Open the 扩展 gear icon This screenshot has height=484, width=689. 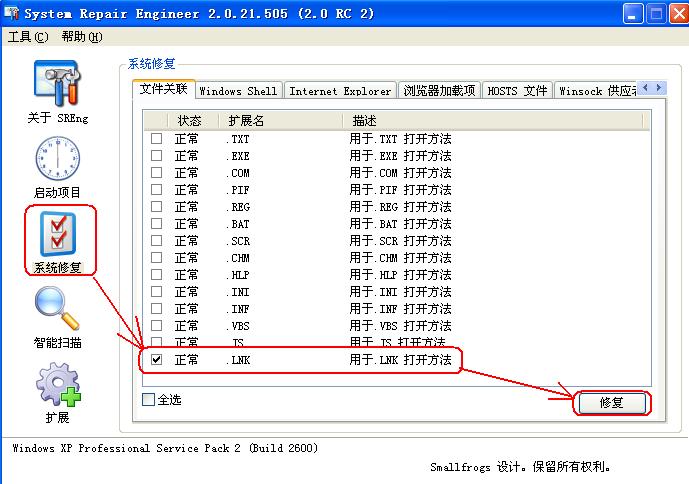58,384
